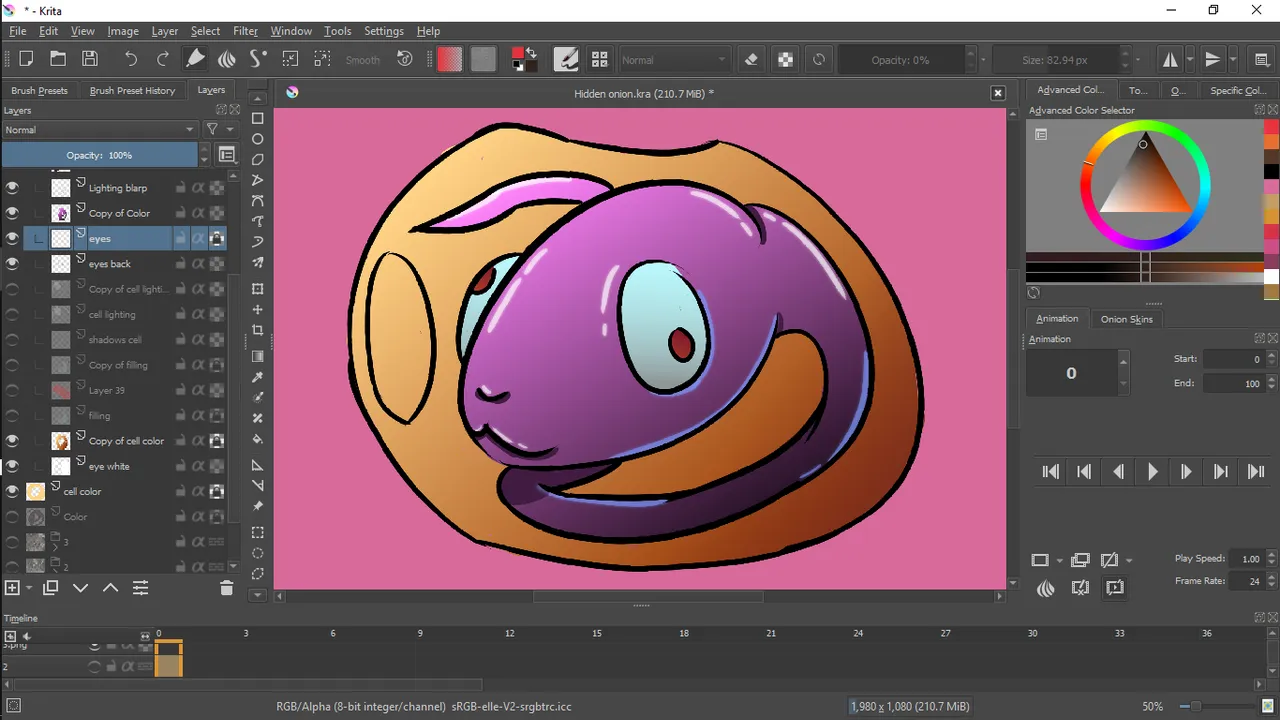Open layer thumbnail size options button
The width and height of the screenshot is (1280, 720).
pyautogui.click(x=227, y=155)
